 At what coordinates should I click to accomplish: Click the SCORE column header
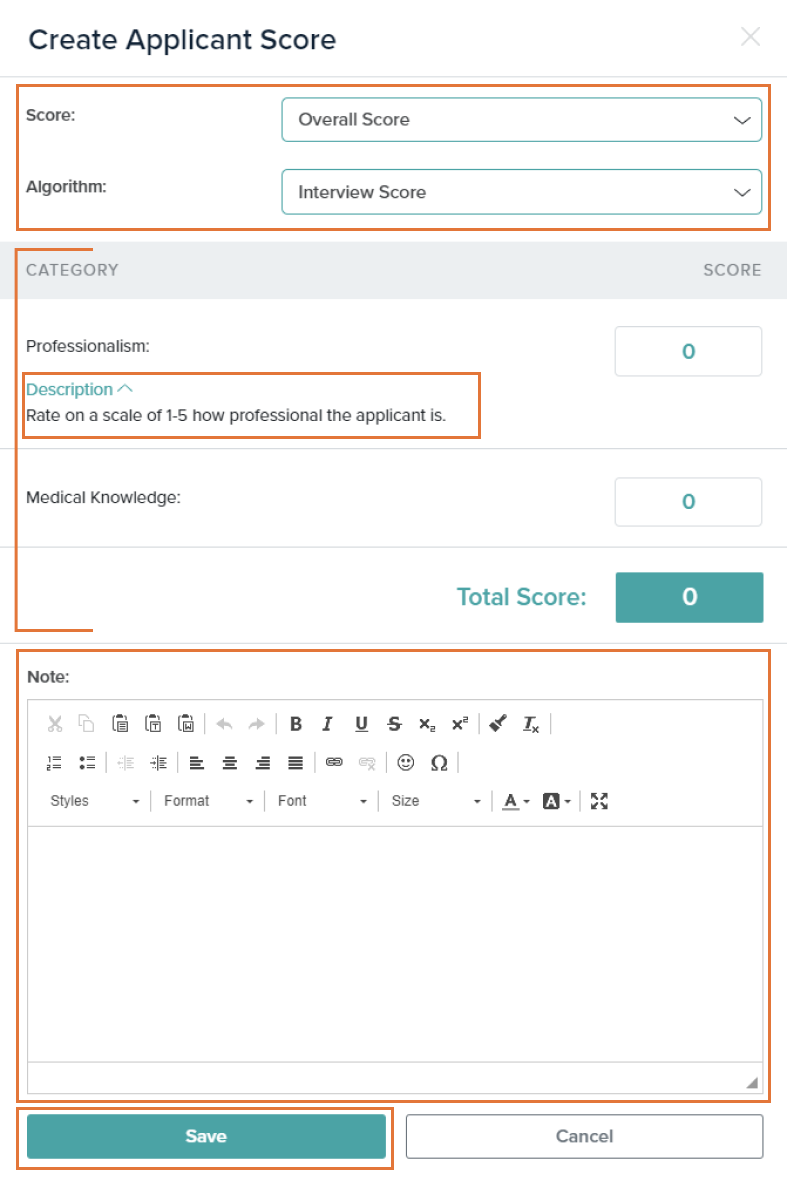tap(732, 270)
